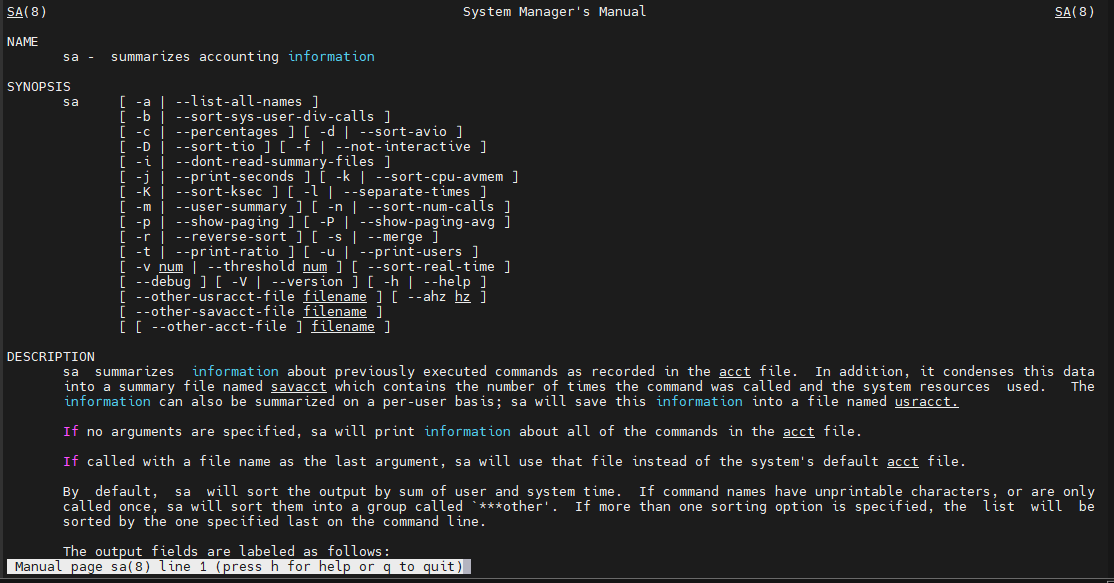Image resolution: width=1114 pixels, height=583 pixels.
Task: Select the --list-all-names option text
Action: coord(239,102)
